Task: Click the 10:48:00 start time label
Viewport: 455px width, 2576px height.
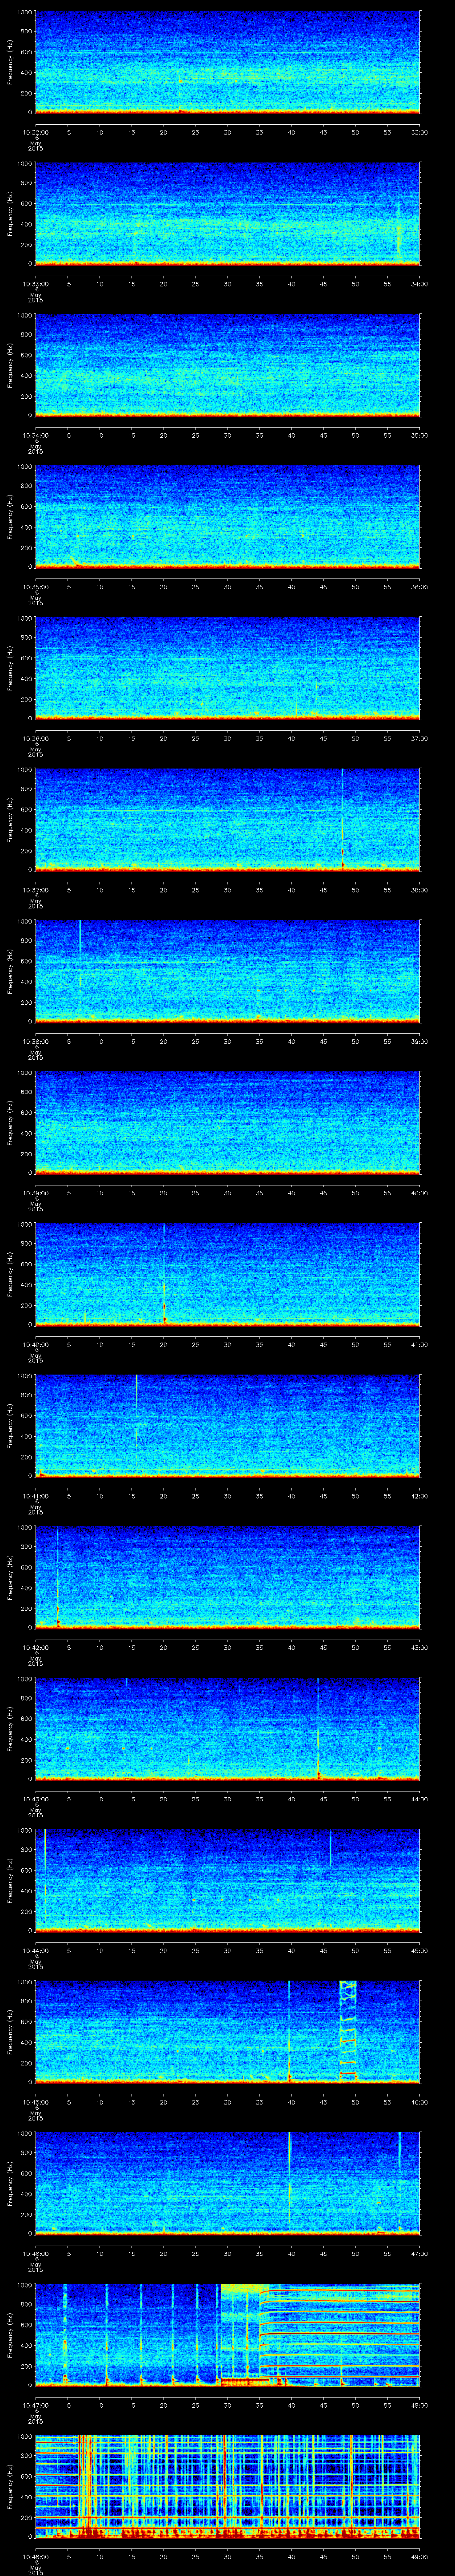Action: 35,2556
